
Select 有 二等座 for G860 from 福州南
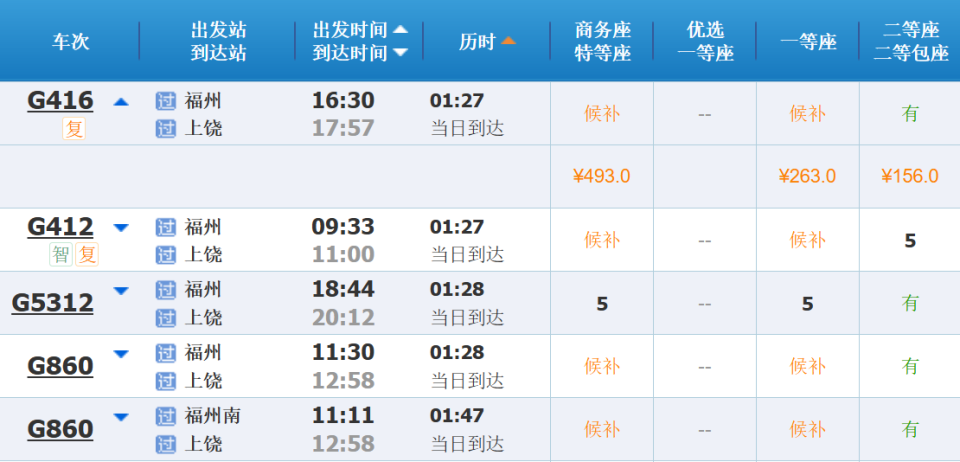click(x=910, y=429)
